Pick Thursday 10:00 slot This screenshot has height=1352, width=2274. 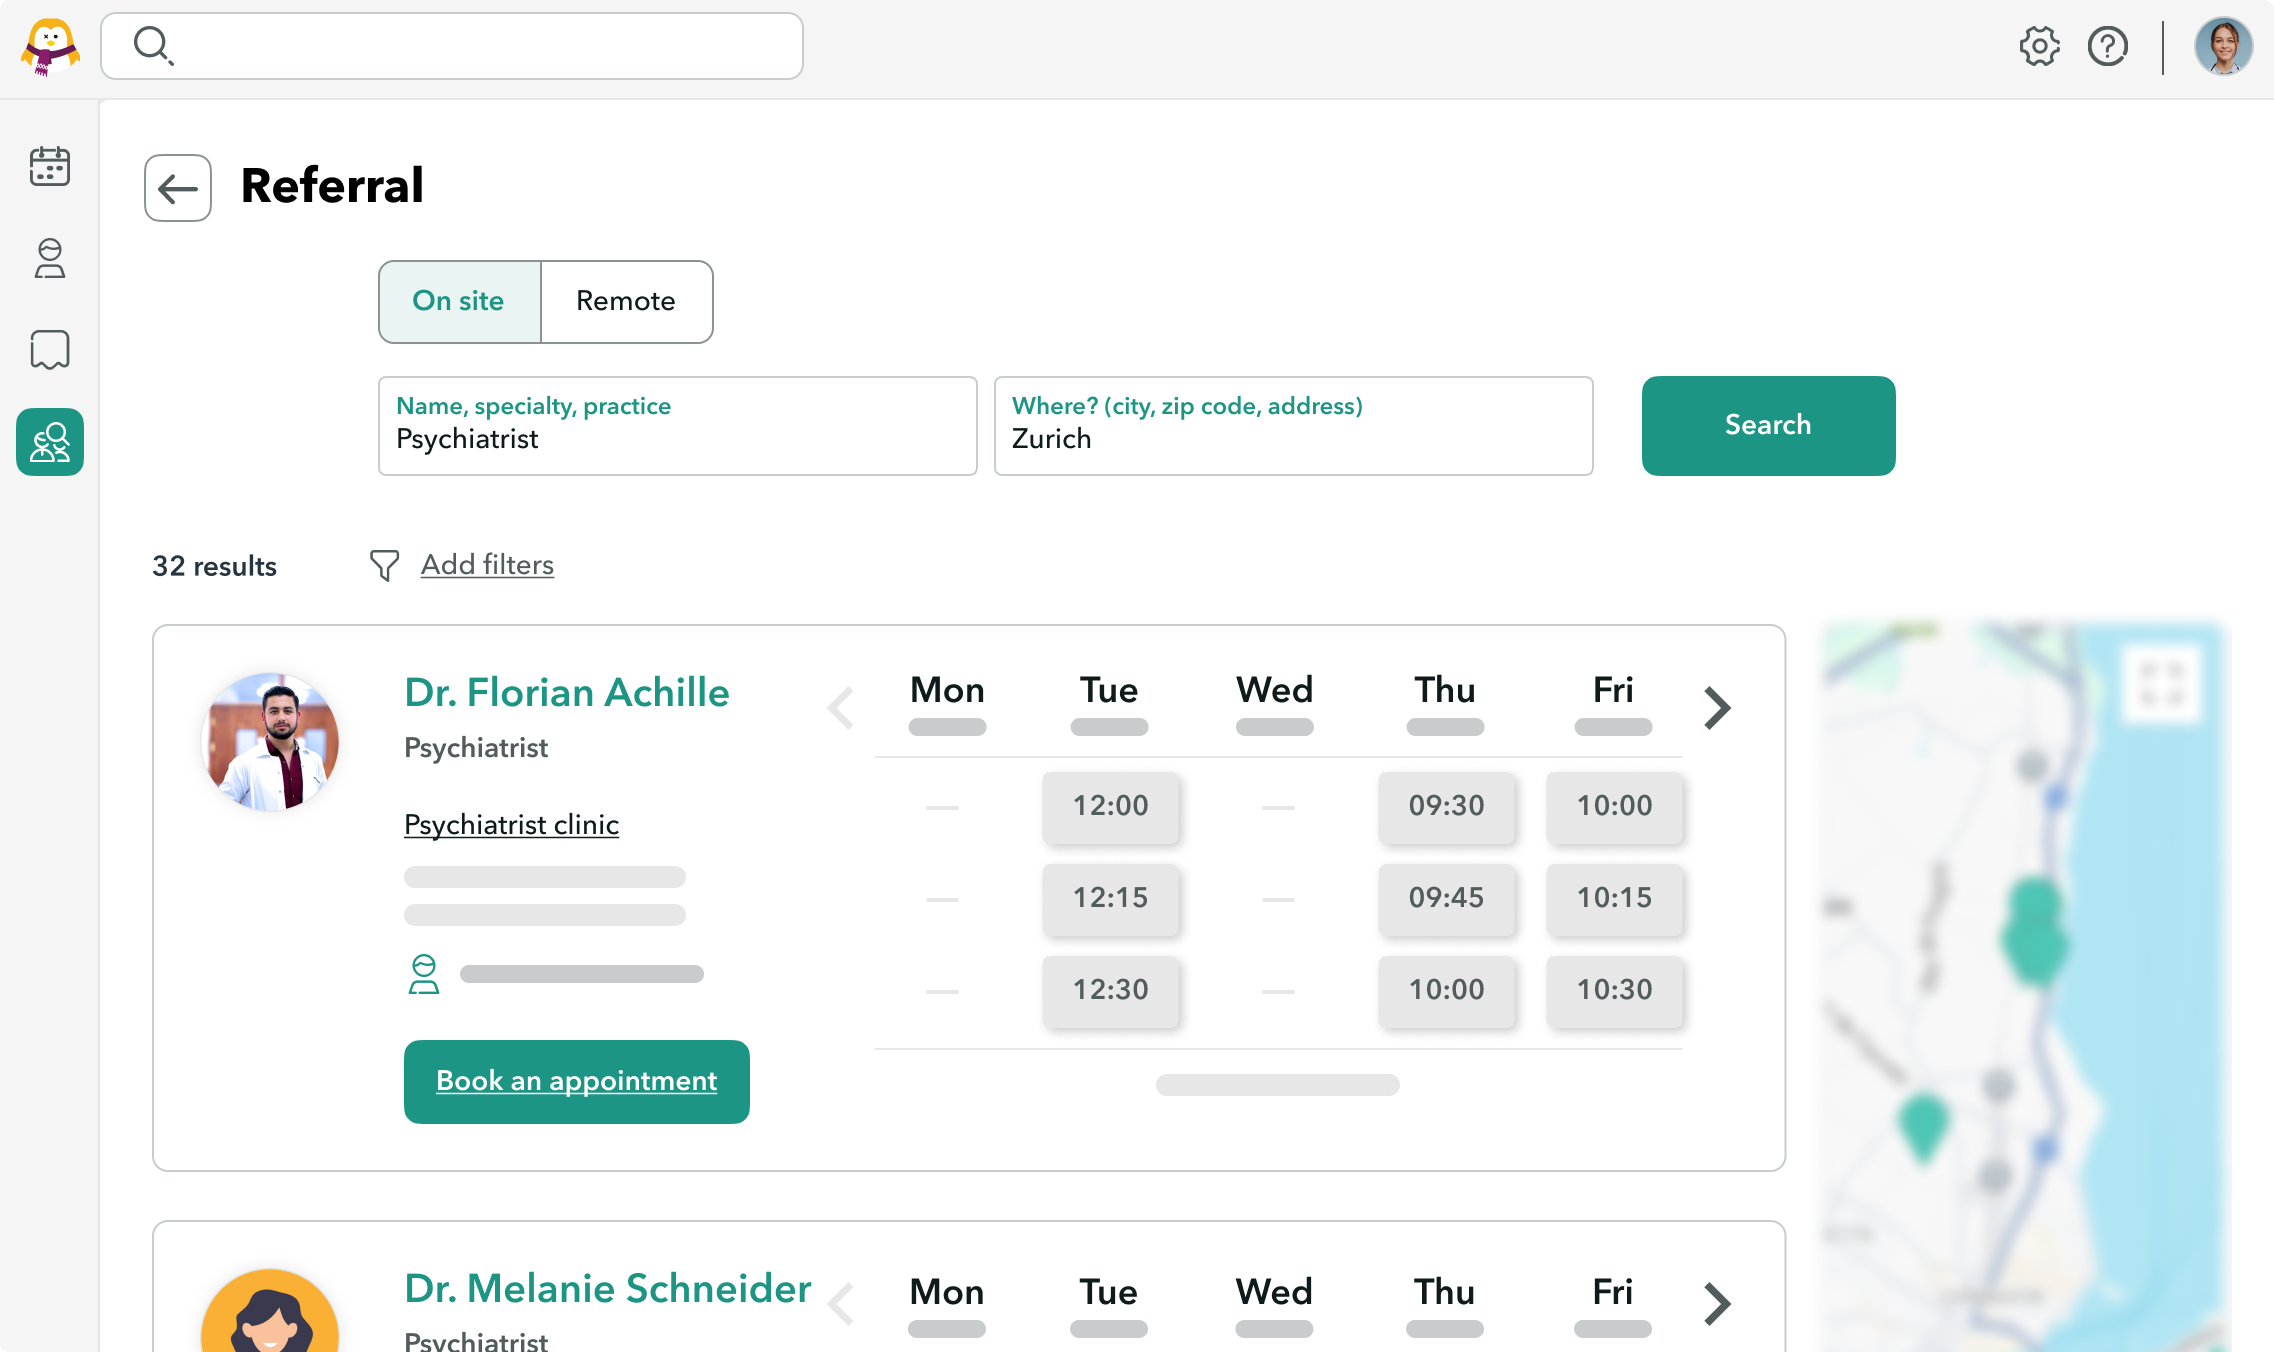[x=1447, y=990]
